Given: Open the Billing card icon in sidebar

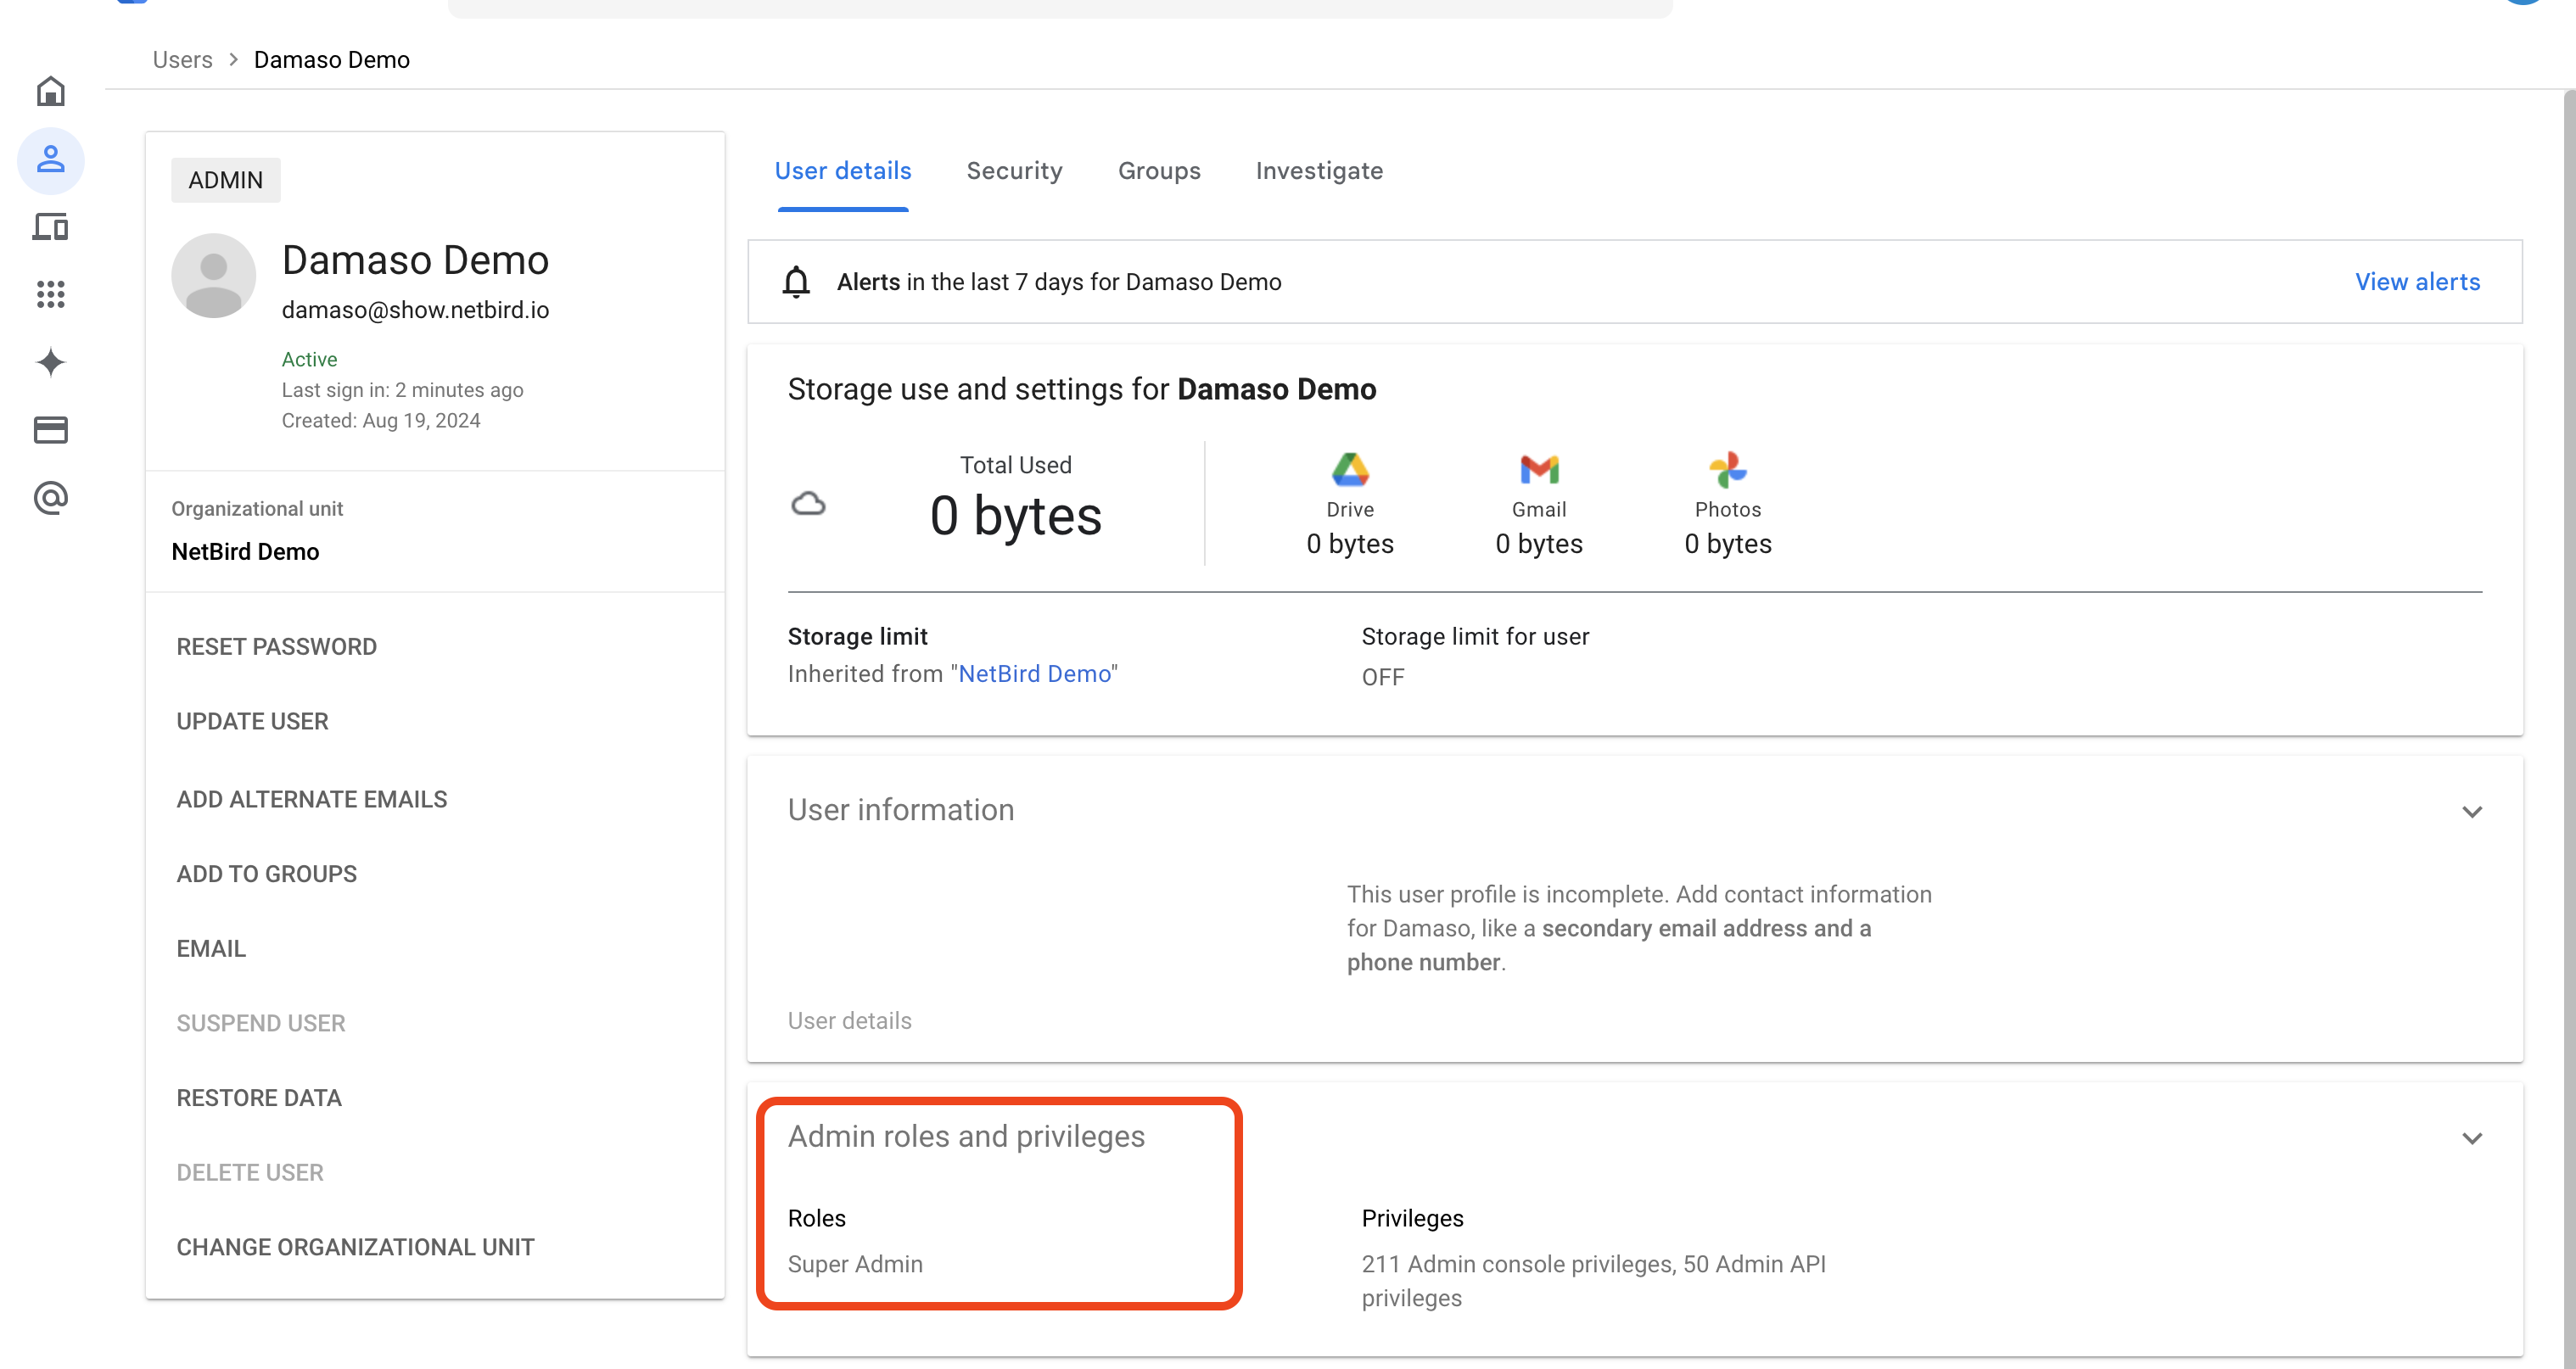Looking at the screenshot, I should coord(50,429).
